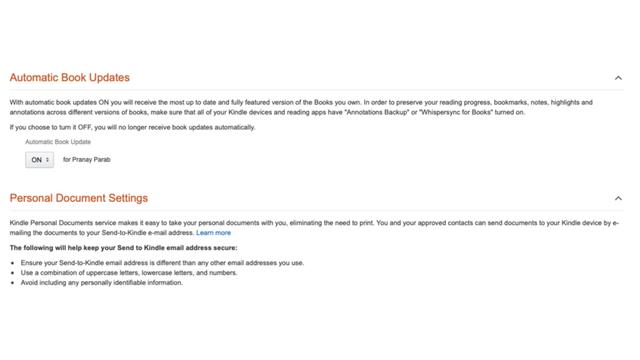
Task: Click the second bullet point marker
Action: click(x=13, y=273)
